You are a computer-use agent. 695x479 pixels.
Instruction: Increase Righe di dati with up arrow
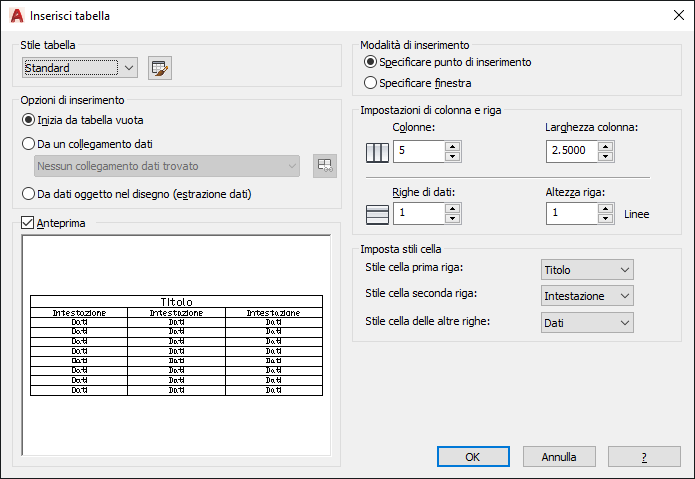pyautogui.click(x=452, y=209)
